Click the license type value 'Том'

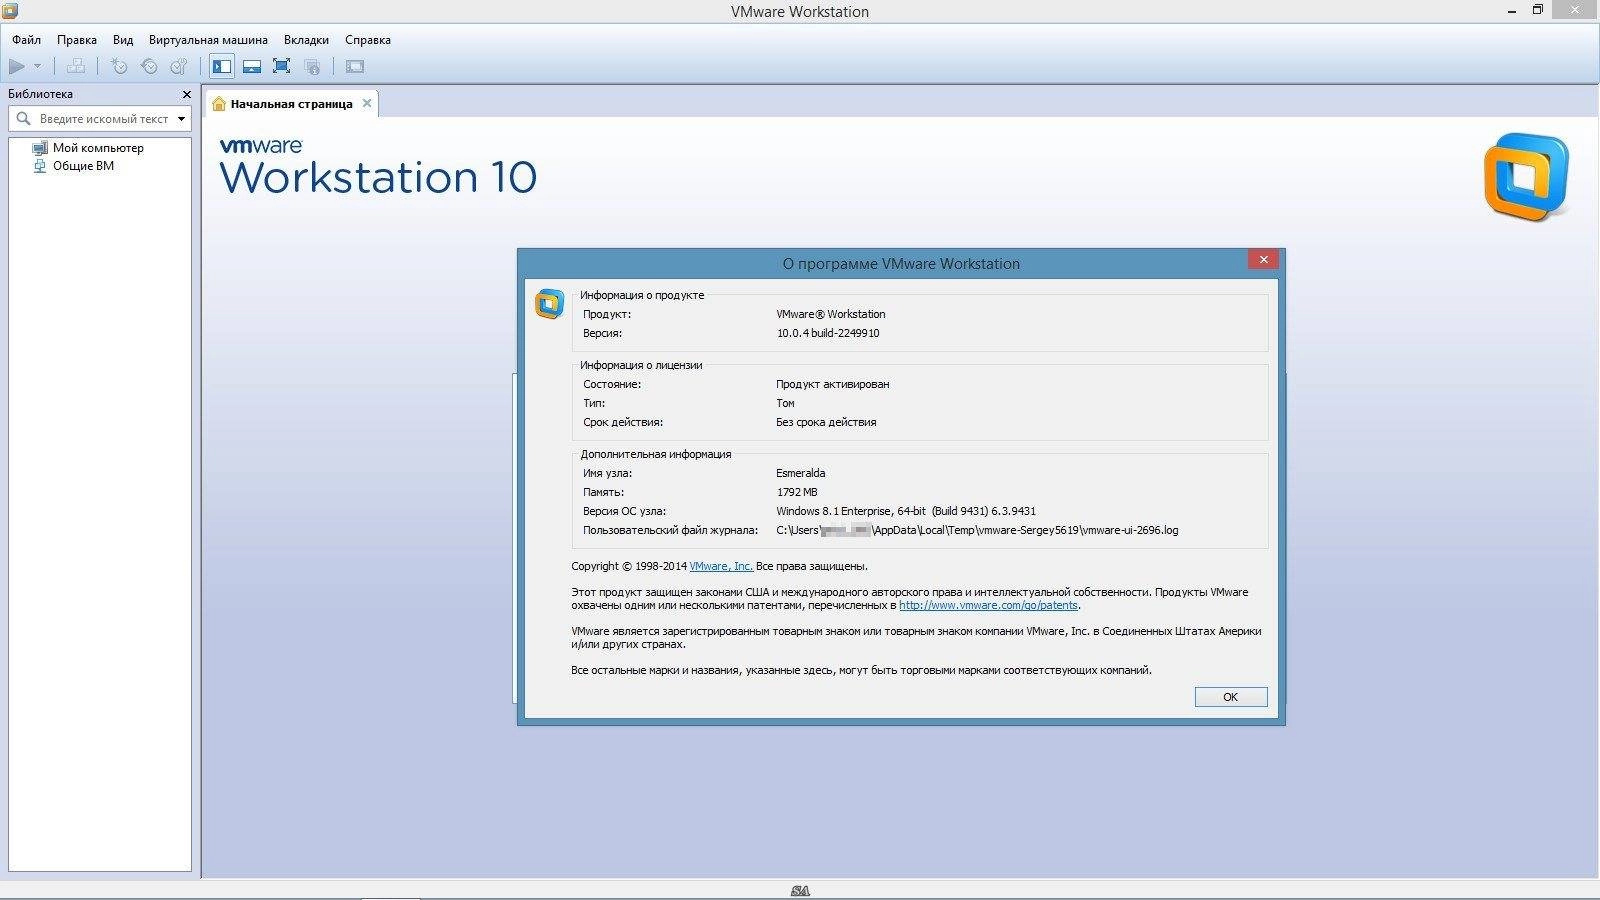pyautogui.click(x=785, y=403)
